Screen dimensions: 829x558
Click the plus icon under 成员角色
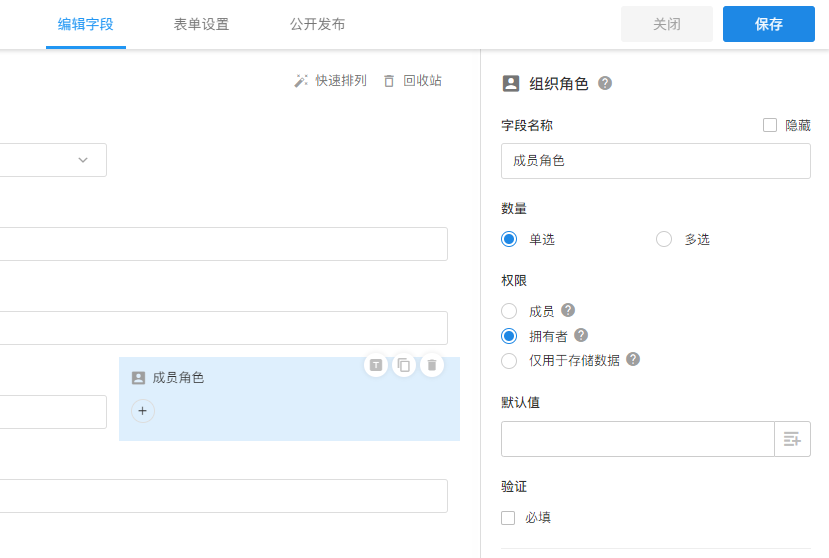pyautogui.click(x=143, y=411)
